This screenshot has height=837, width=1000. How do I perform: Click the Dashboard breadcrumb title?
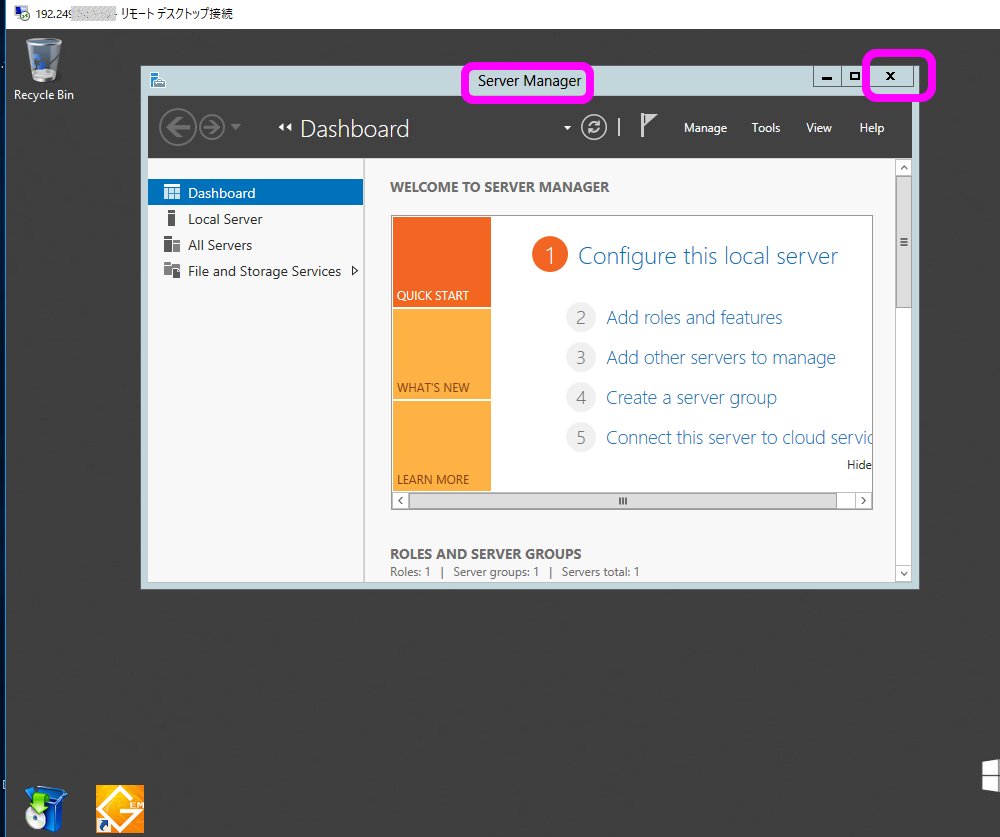tap(355, 129)
